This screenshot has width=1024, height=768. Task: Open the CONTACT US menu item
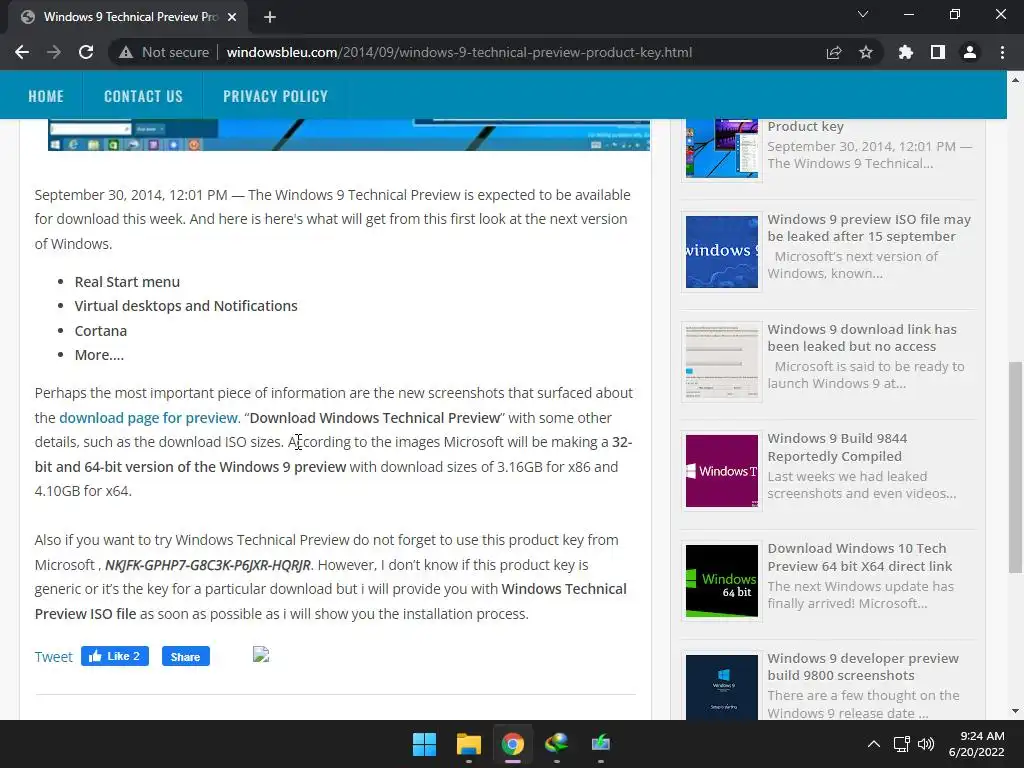point(143,96)
